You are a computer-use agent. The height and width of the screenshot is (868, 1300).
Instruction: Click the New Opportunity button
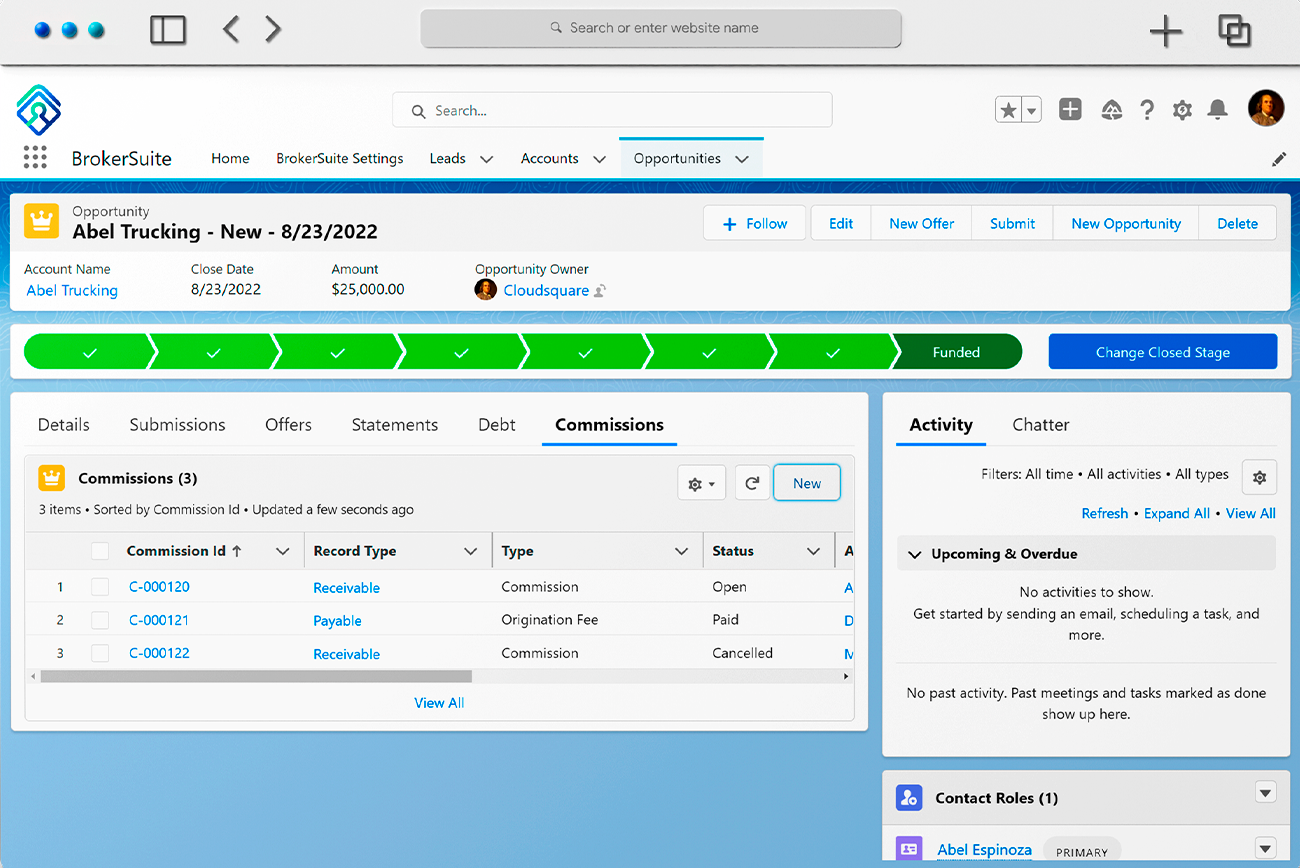(x=1126, y=223)
